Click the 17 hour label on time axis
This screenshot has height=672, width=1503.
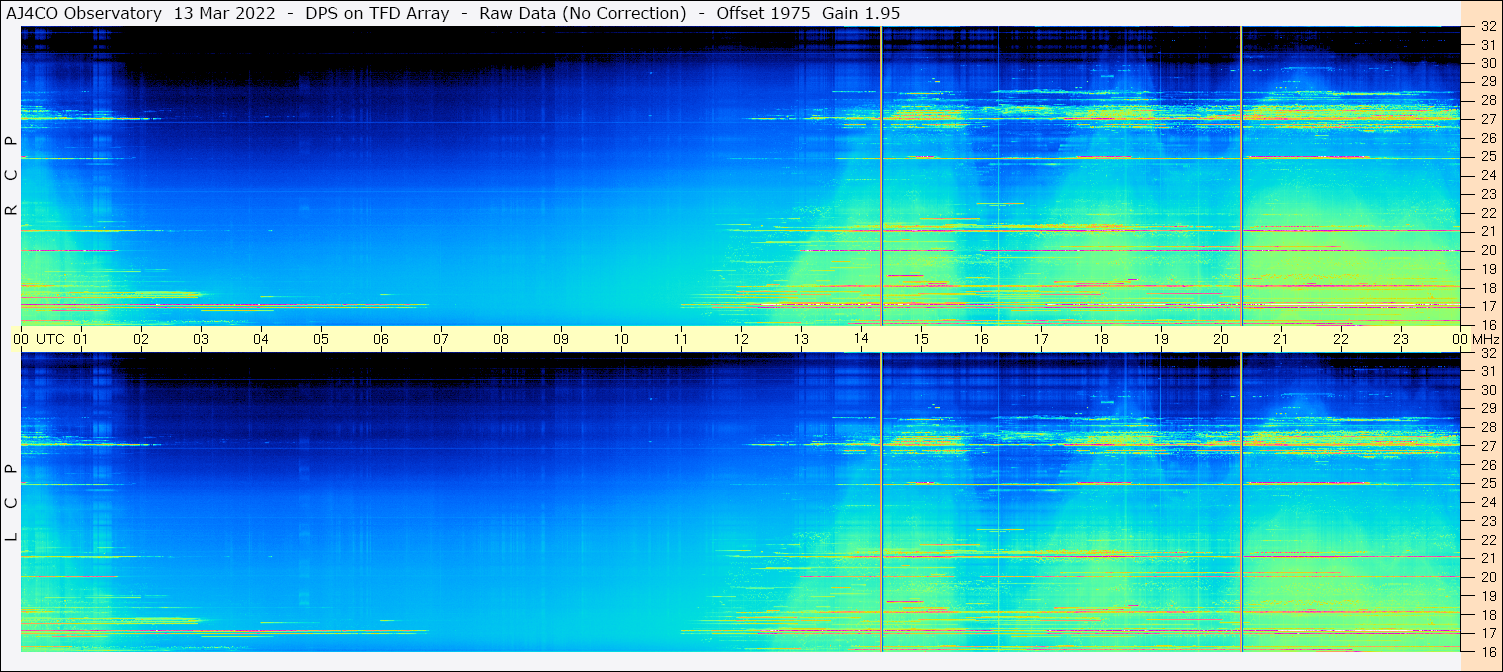(x=1041, y=339)
